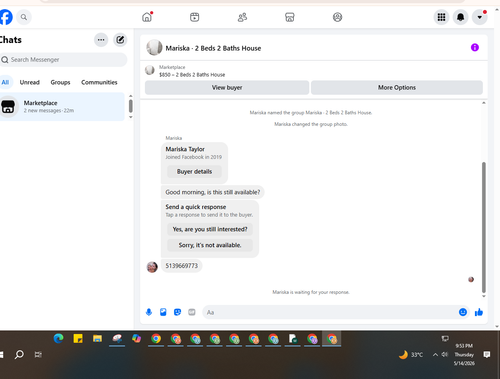Image resolution: width=500 pixels, height=379 pixels.
Task: Open the Video/Reels tab icon
Action: (195, 17)
